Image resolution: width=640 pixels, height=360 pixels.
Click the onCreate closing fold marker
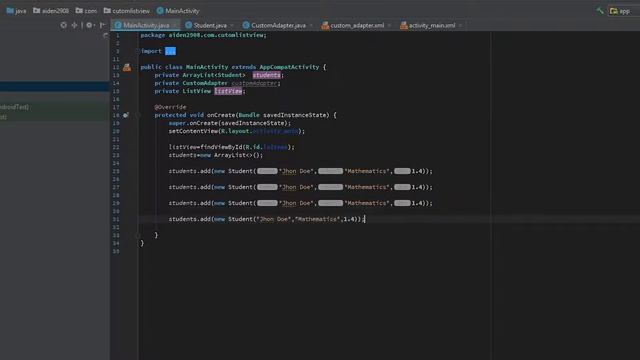[x=138, y=235]
